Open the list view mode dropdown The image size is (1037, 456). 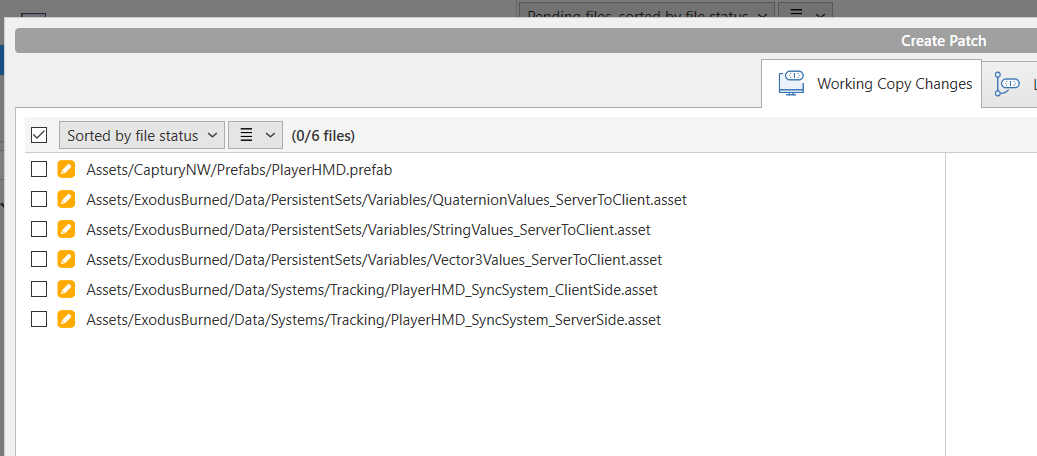tap(255, 135)
